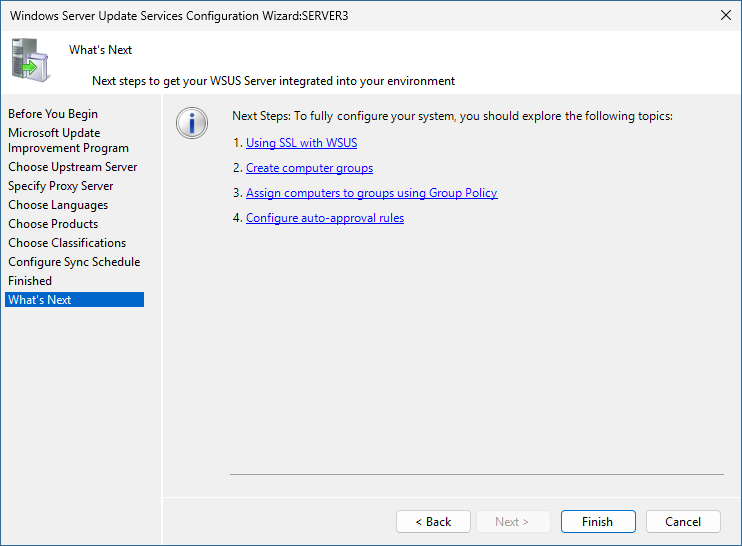This screenshot has height=546, width=742.
Task: Select the highlighted What's Next step
Action: coord(74,299)
